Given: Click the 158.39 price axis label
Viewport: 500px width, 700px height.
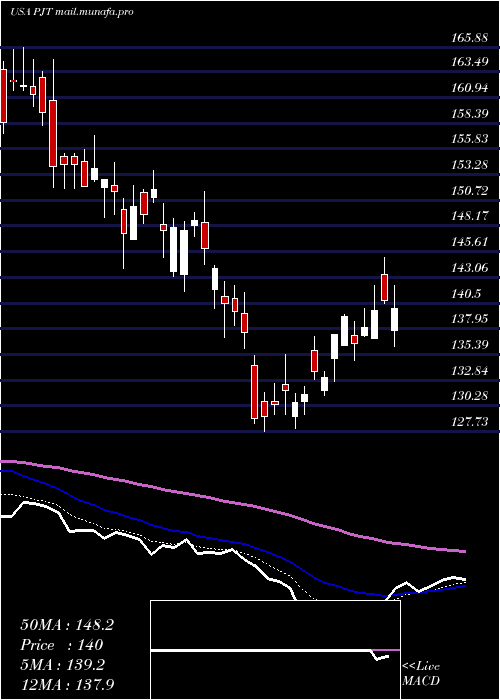Looking at the screenshot, I should (x=469, y=114).
